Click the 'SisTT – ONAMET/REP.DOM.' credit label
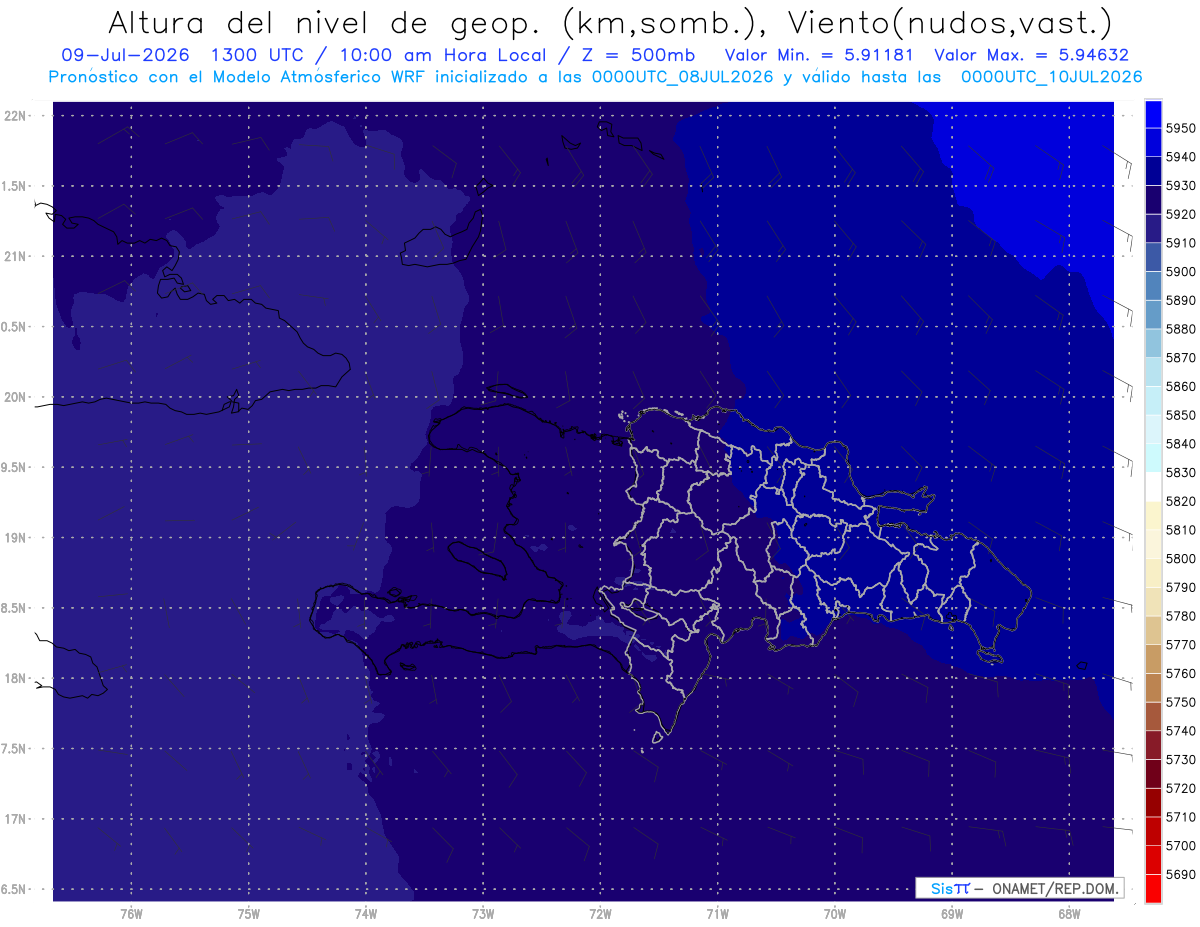Image resolution: width=1200 pixels, height=927 pixels. (x=1018, y=888)
